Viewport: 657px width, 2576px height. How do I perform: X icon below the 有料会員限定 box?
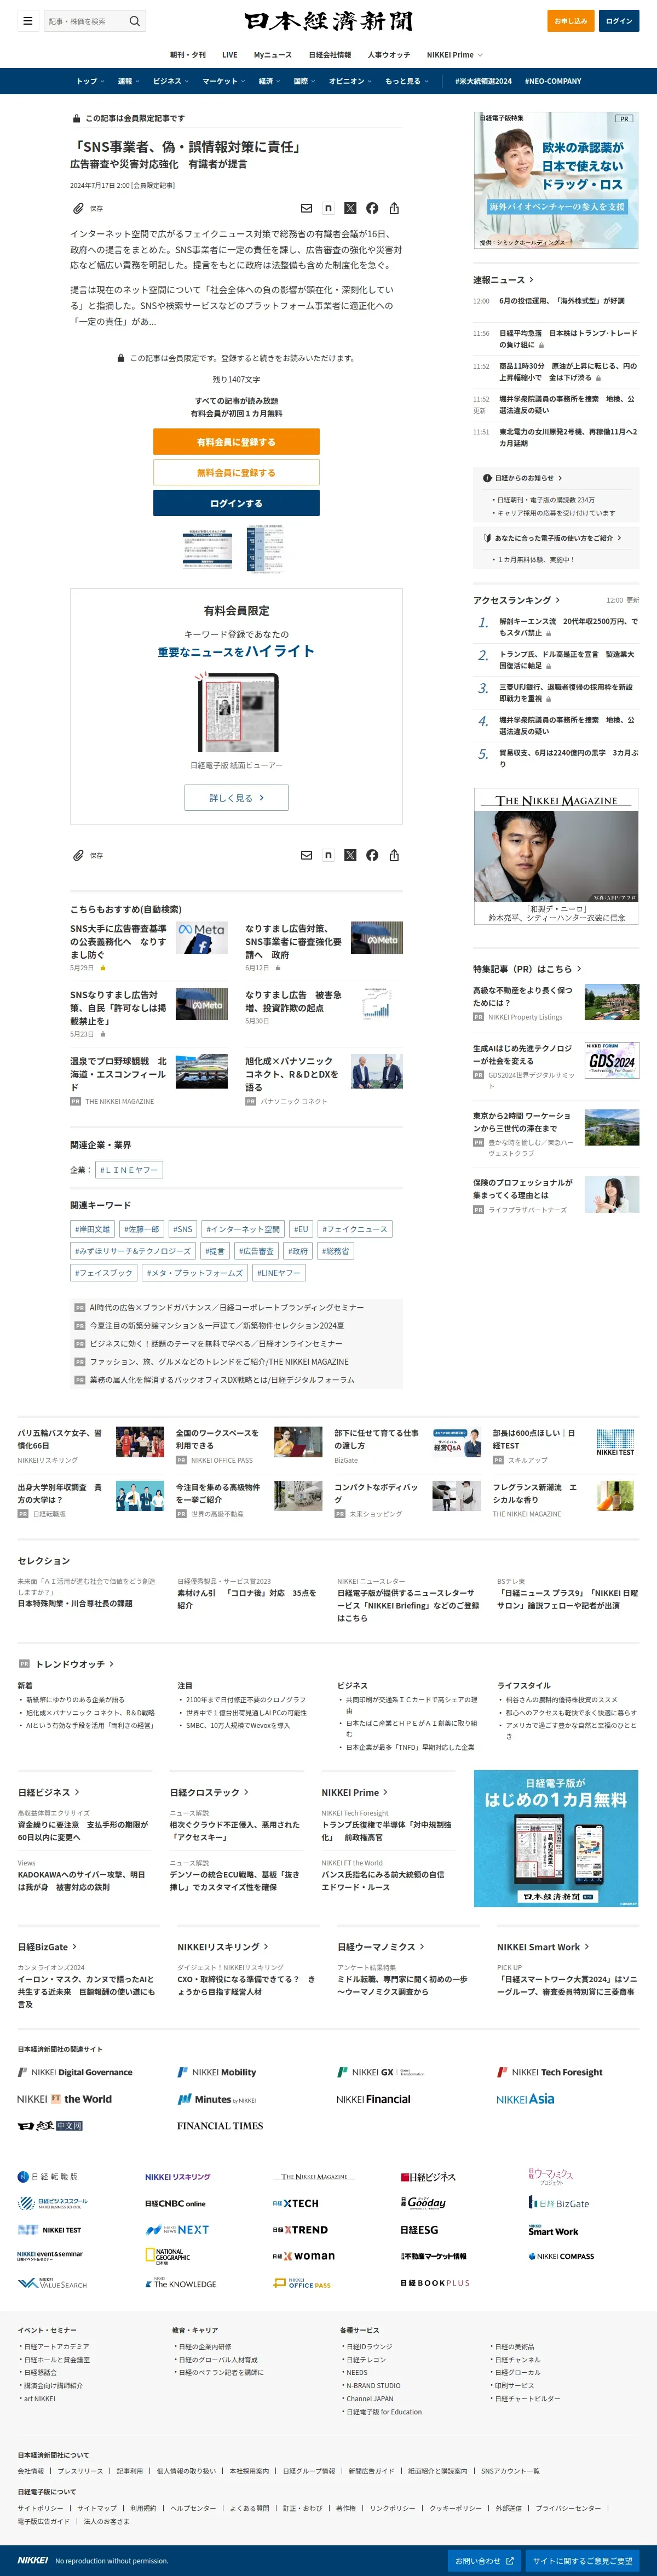(350, 855)
